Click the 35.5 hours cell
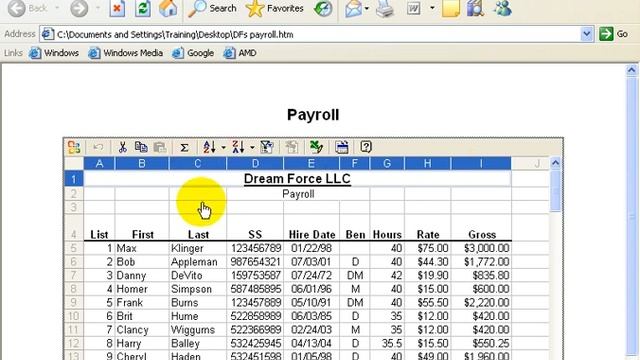640x360 pixels. [387, 343]
